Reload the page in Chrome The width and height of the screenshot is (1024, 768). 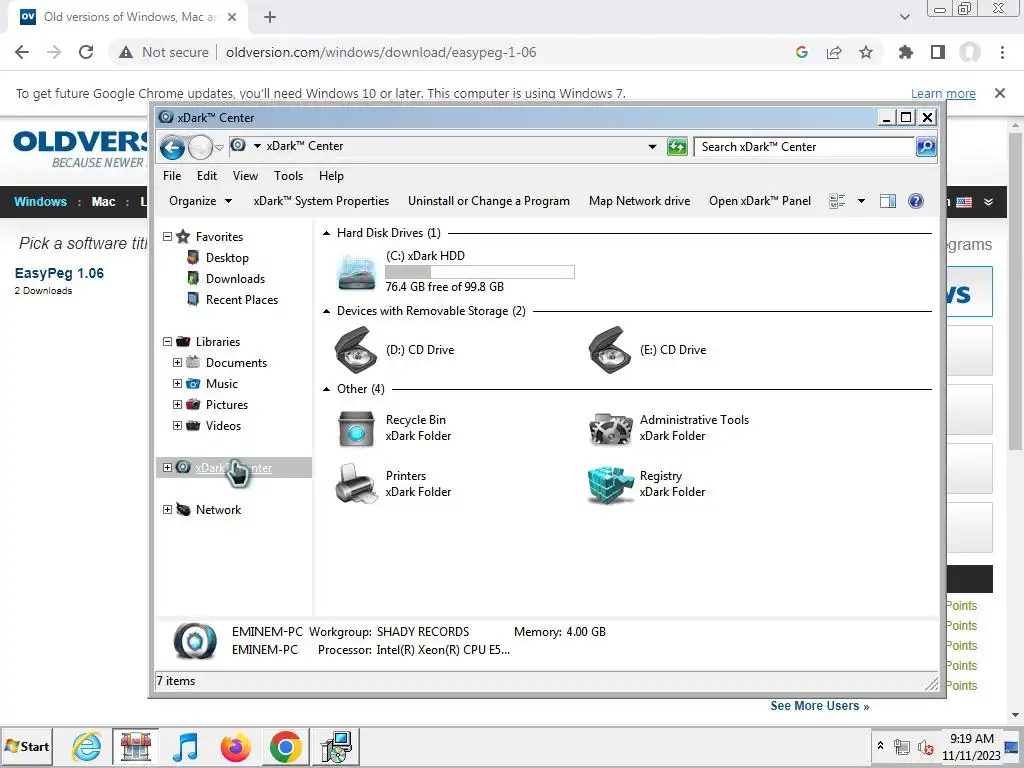86,52
